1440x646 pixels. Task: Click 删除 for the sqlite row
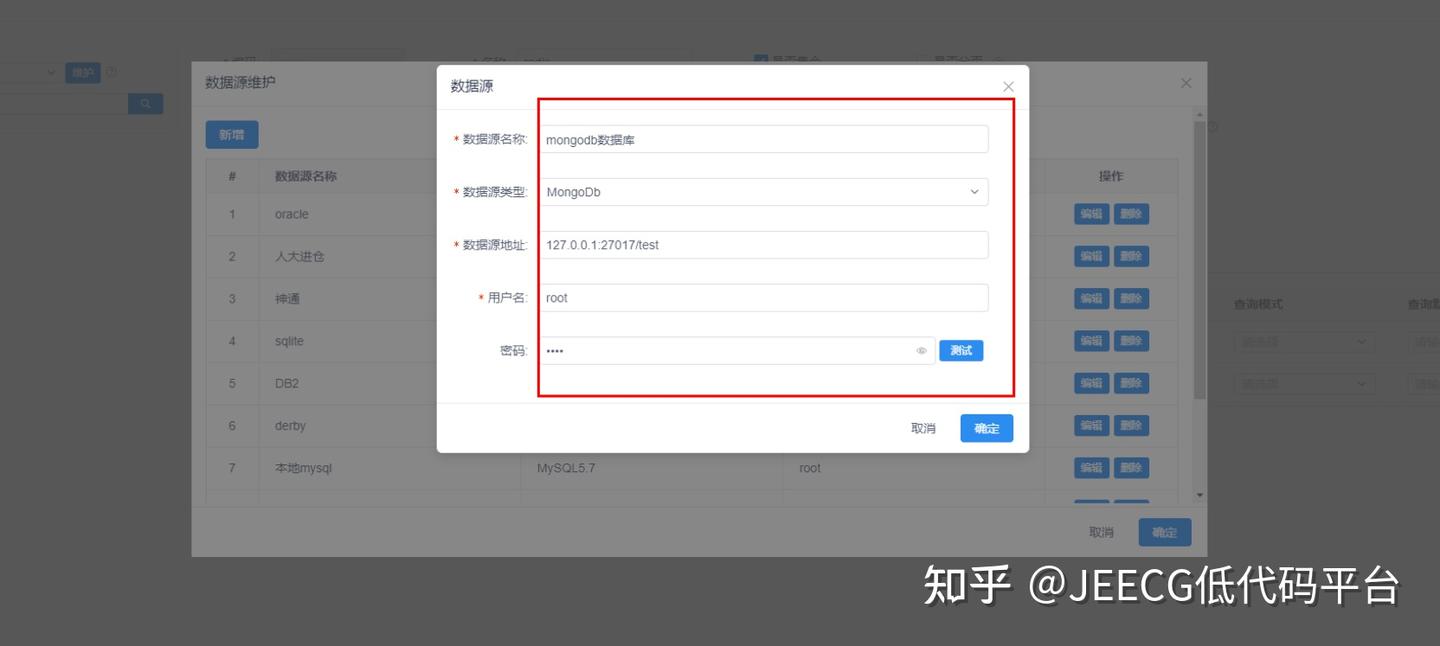pyautogui.click(x=1131, y=341)
